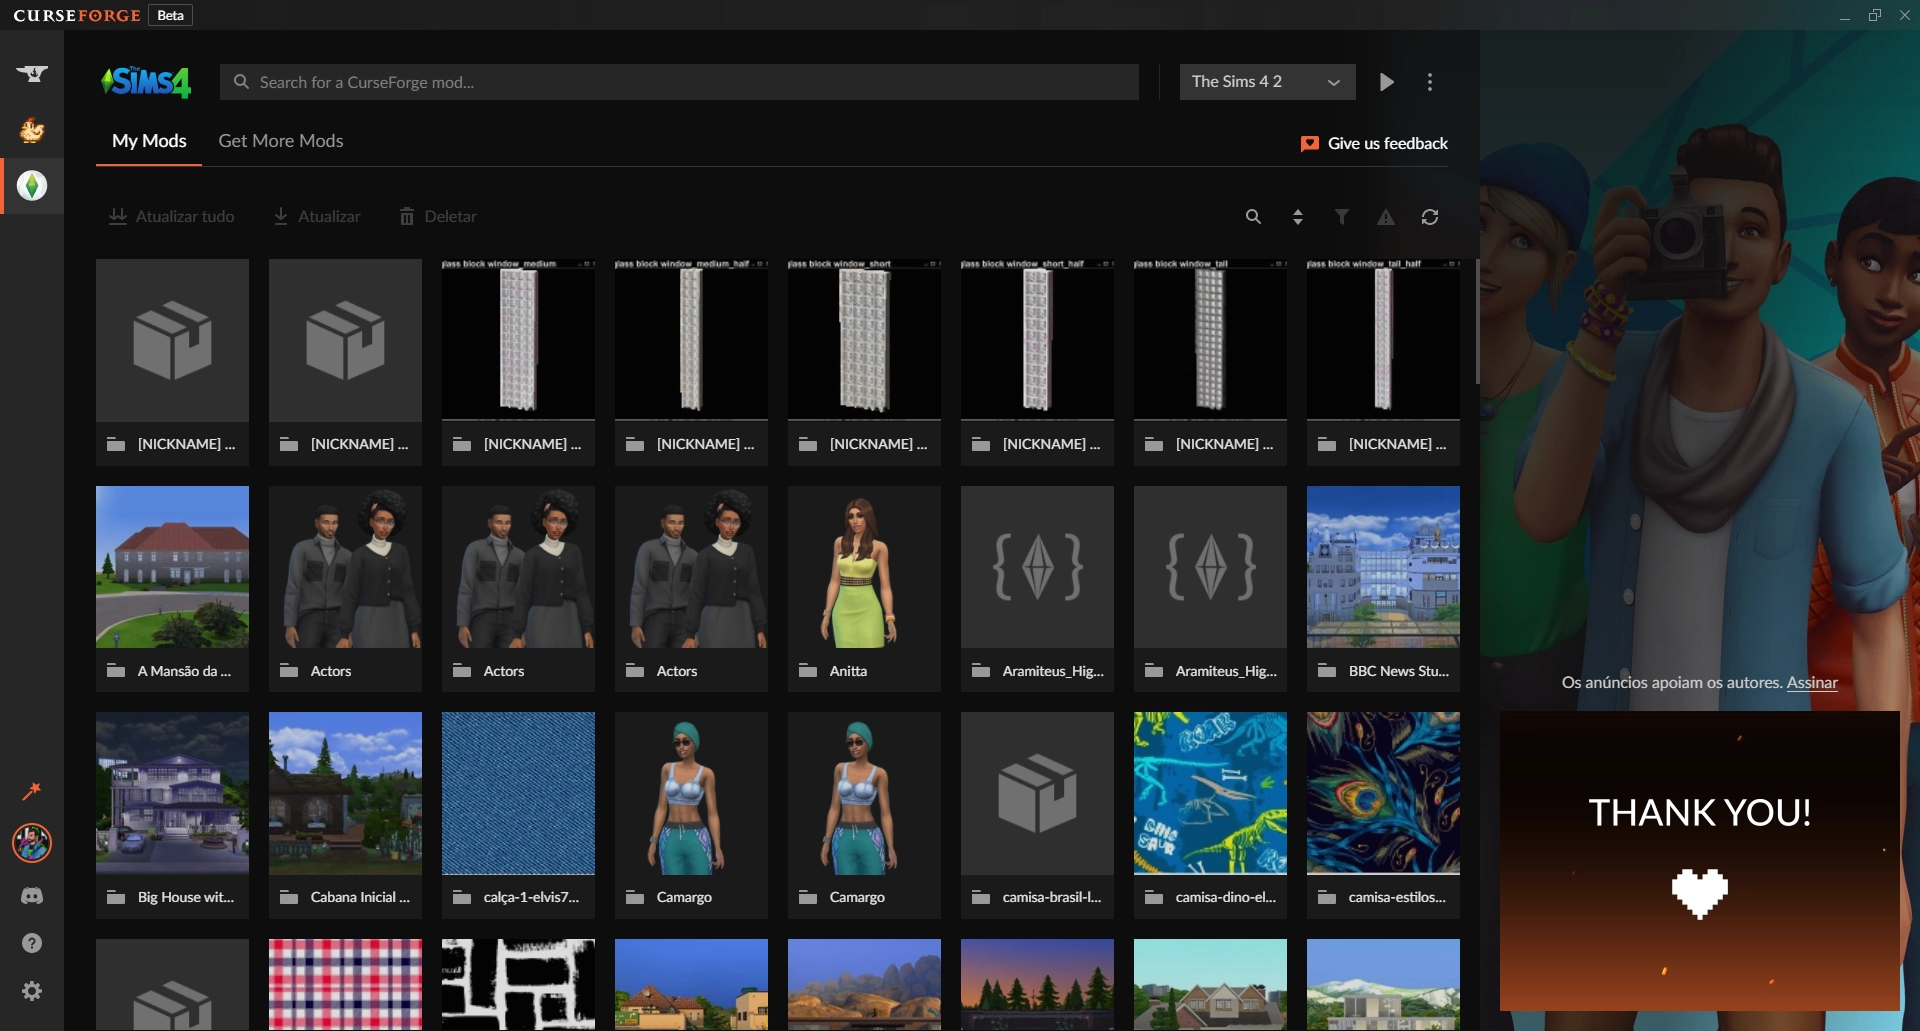Click the warning triangle icon

click(x=1386, y=217)
